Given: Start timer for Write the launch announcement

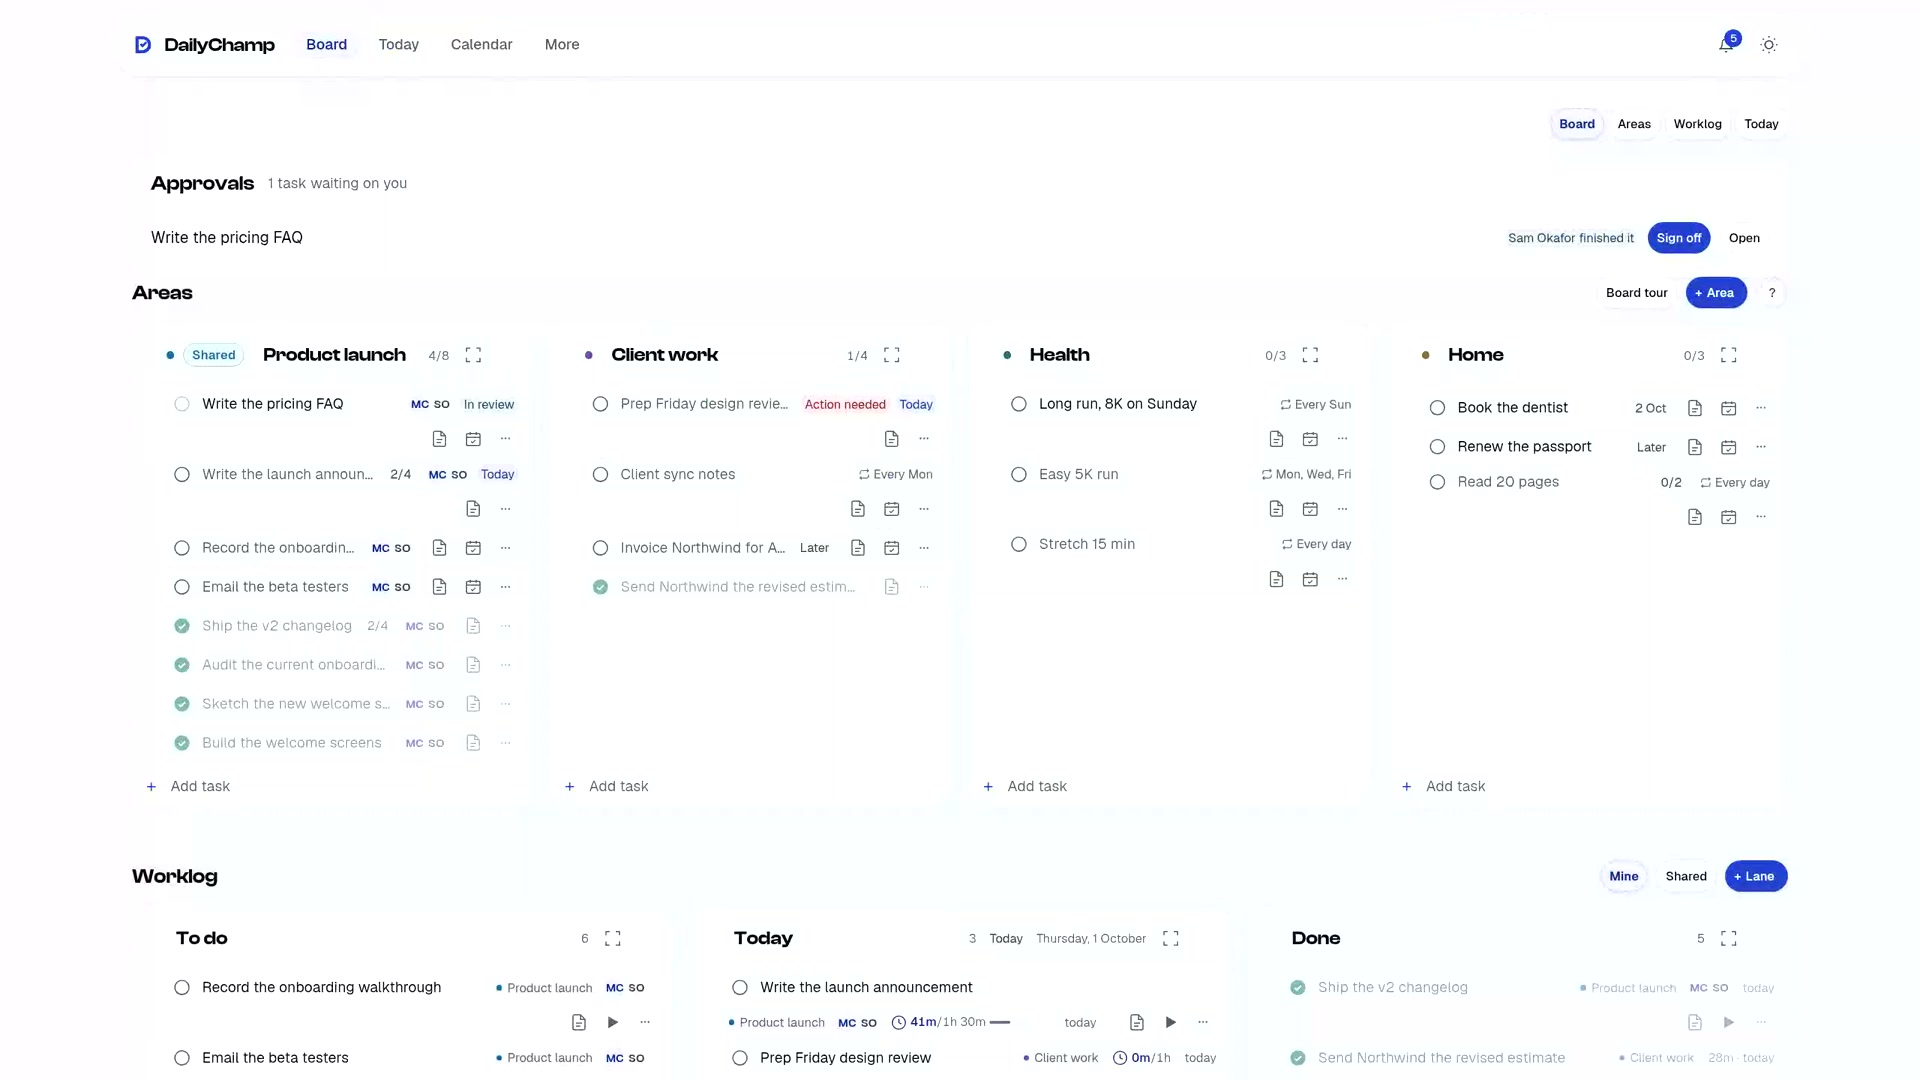Looking at the screenshot, I should click(x=1171, y=1022).
